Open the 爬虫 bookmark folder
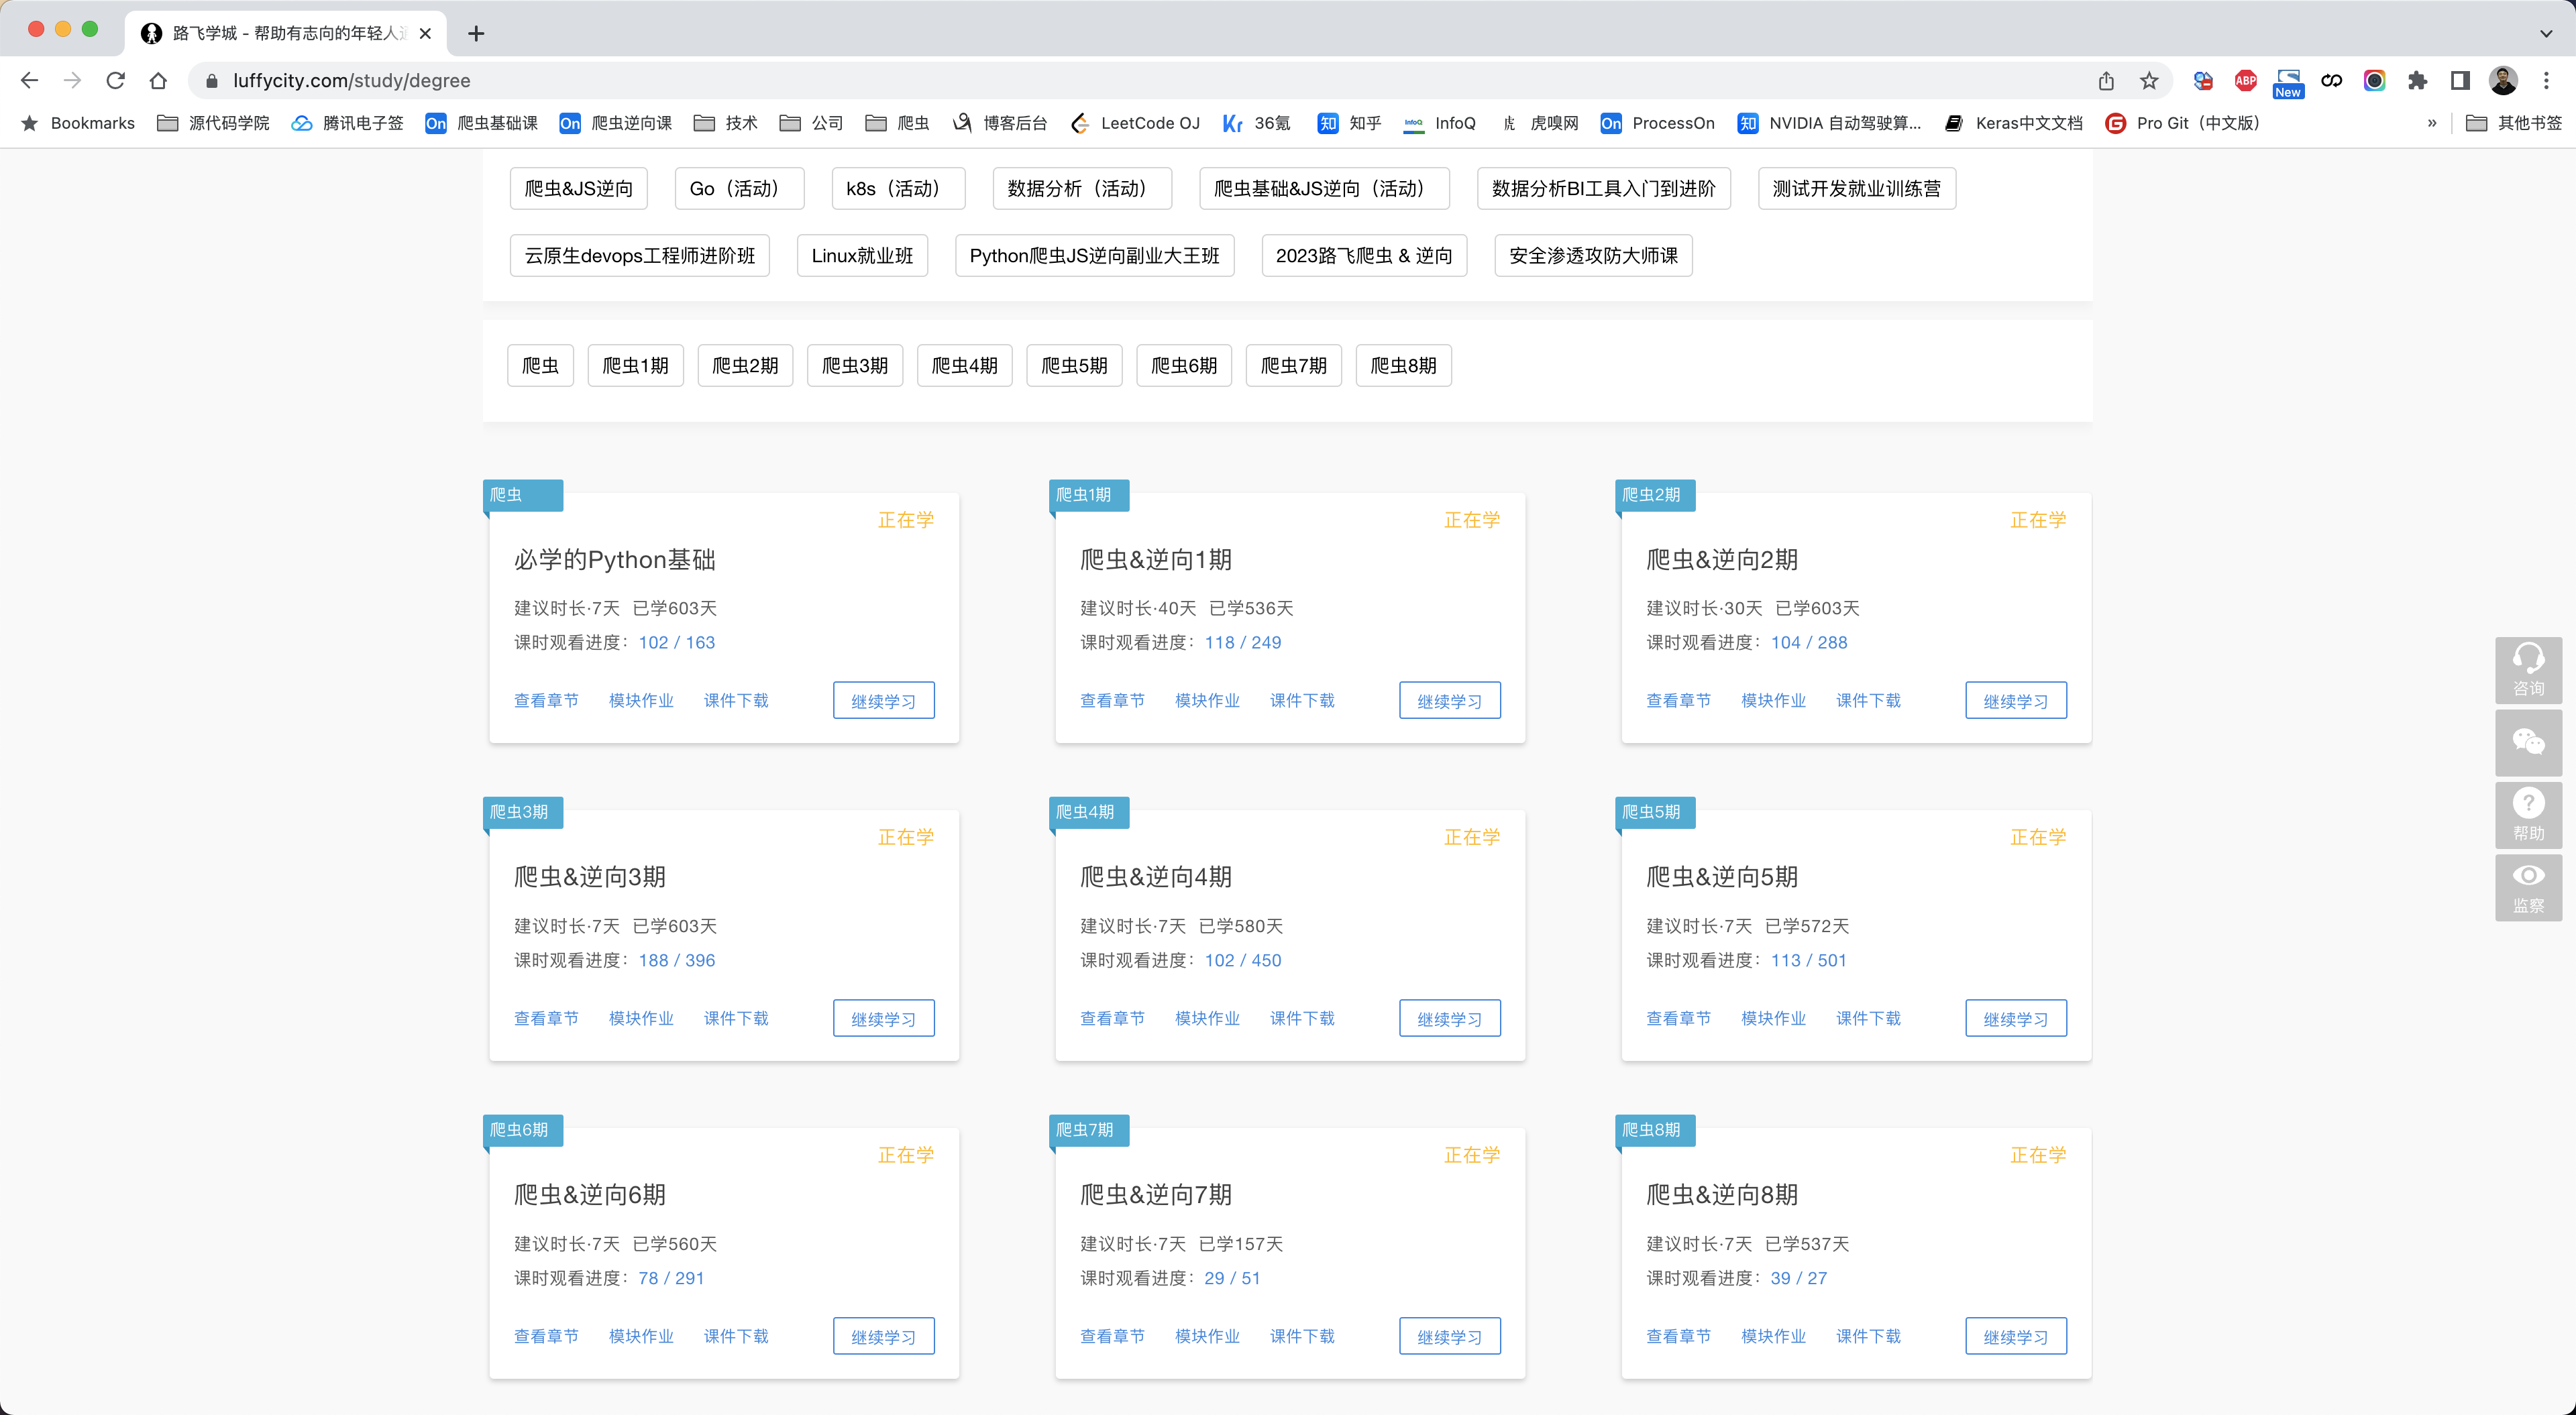Image resolution: width=2576 pixels, height=1415 pixels. (x=897, y=123)
